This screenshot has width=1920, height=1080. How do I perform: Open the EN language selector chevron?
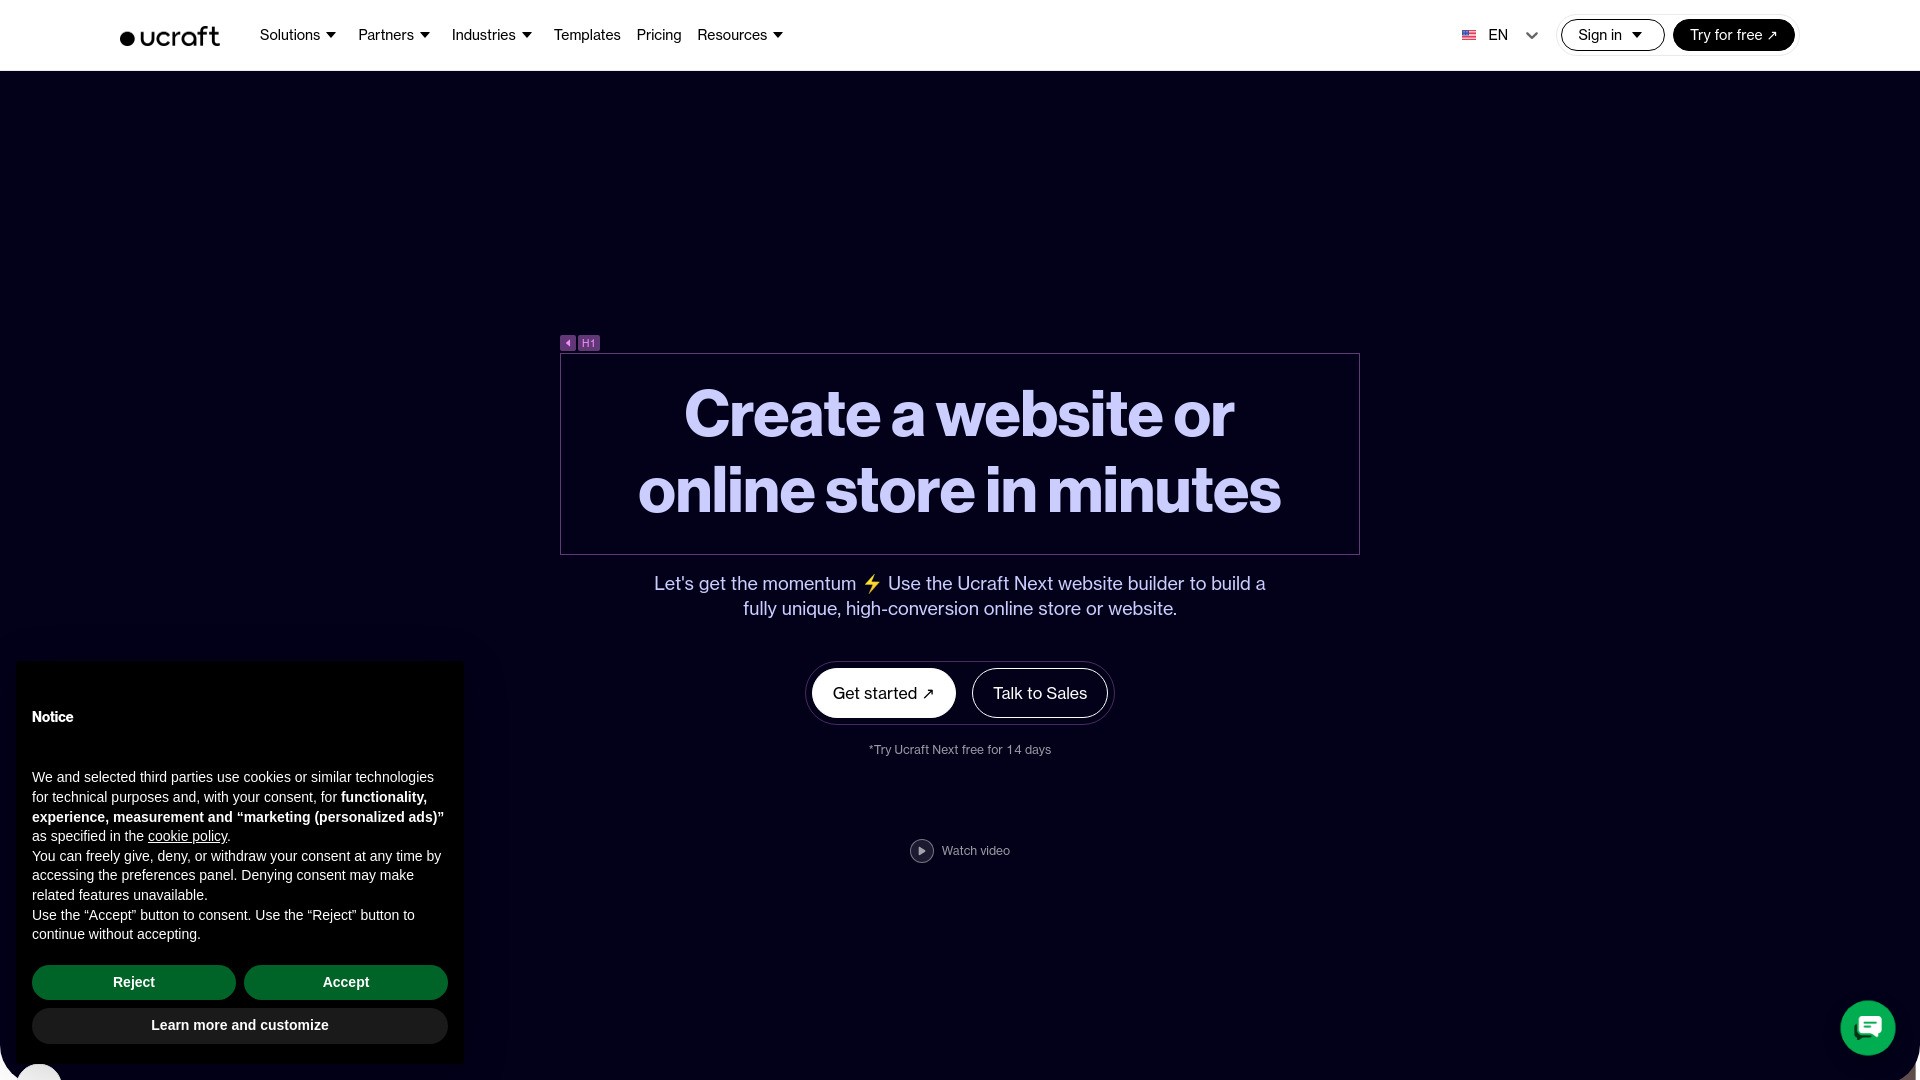coord(1531,36)
